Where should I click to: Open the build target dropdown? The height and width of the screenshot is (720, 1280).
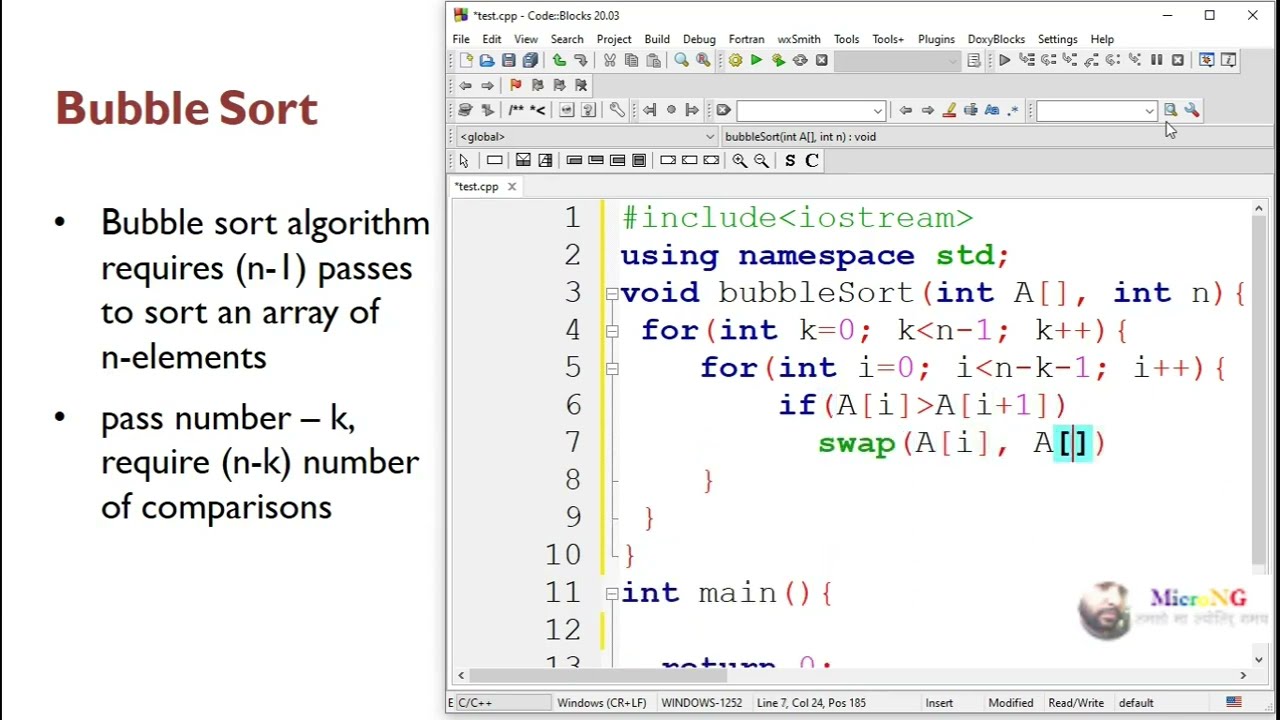pos(898,61)
